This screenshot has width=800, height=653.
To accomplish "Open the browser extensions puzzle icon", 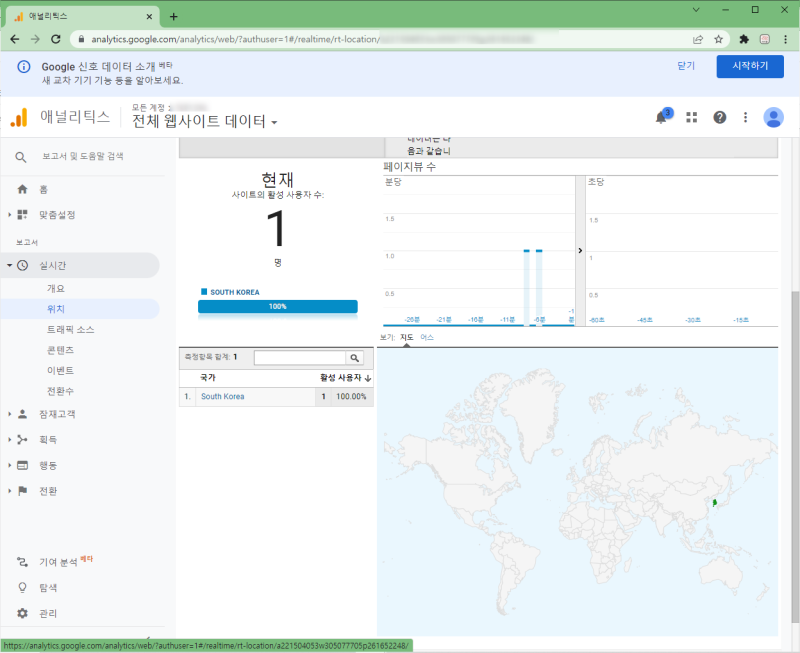I will click(x=744, y=39).
